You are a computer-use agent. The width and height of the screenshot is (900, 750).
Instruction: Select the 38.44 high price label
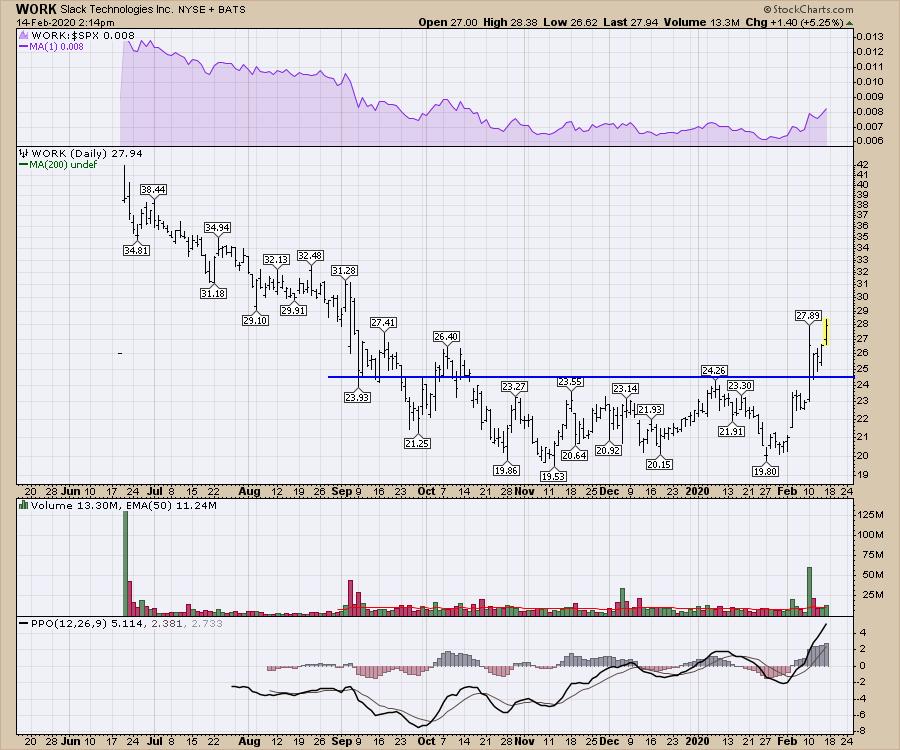153,189
